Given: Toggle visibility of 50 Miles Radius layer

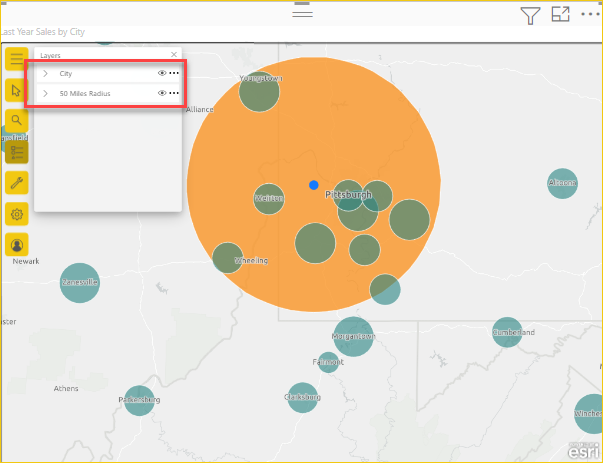Looking at the screenshot, I should 162,93.
